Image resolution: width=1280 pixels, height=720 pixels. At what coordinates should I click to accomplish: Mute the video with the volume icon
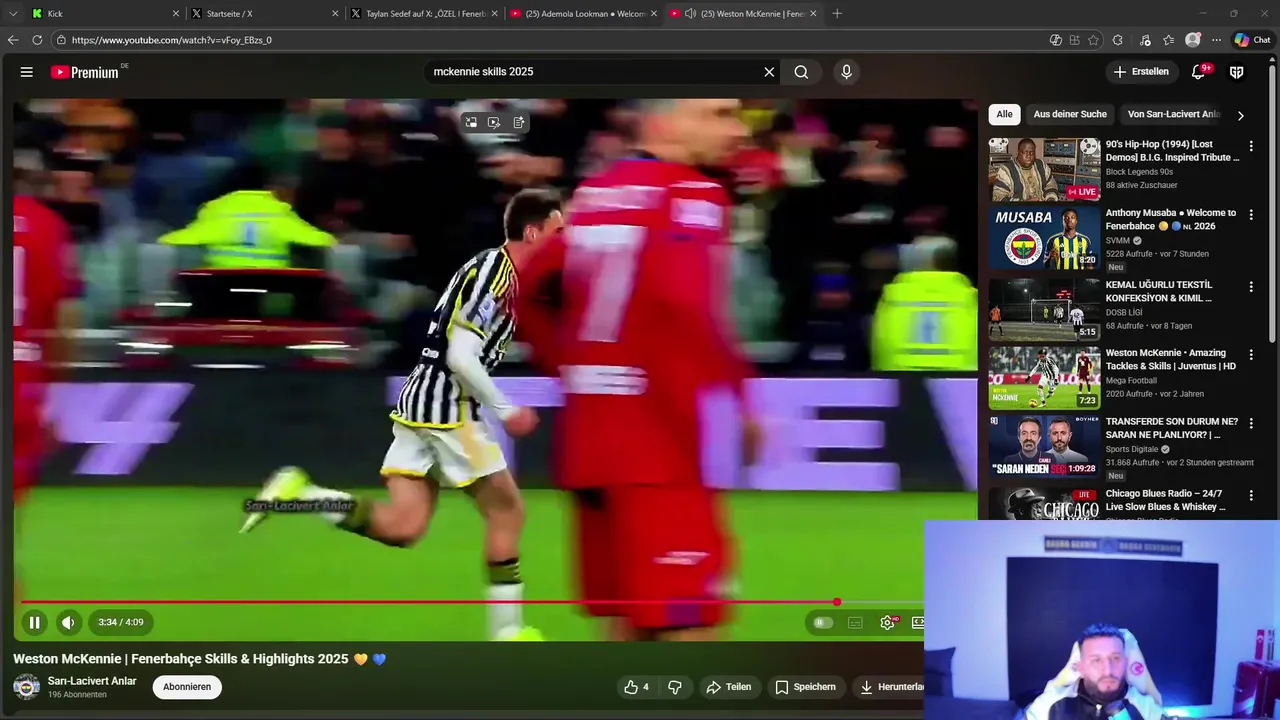coord(68,622)
